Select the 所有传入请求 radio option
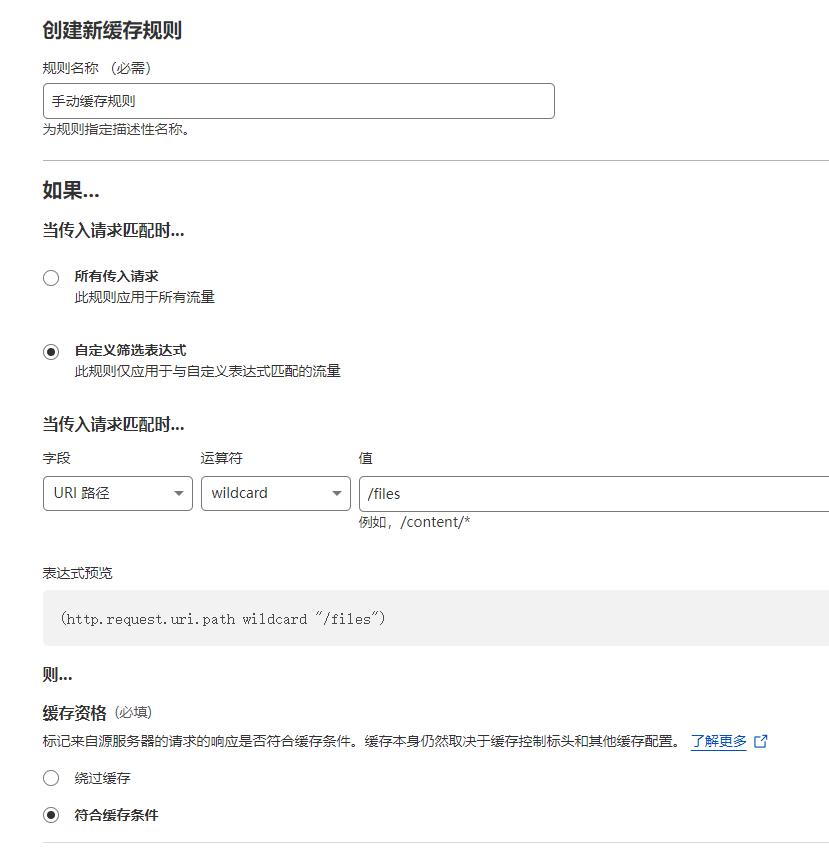Image resolution: width=829 pixels, height=856 pixels. pyautogui.click(x=51, y=278)
